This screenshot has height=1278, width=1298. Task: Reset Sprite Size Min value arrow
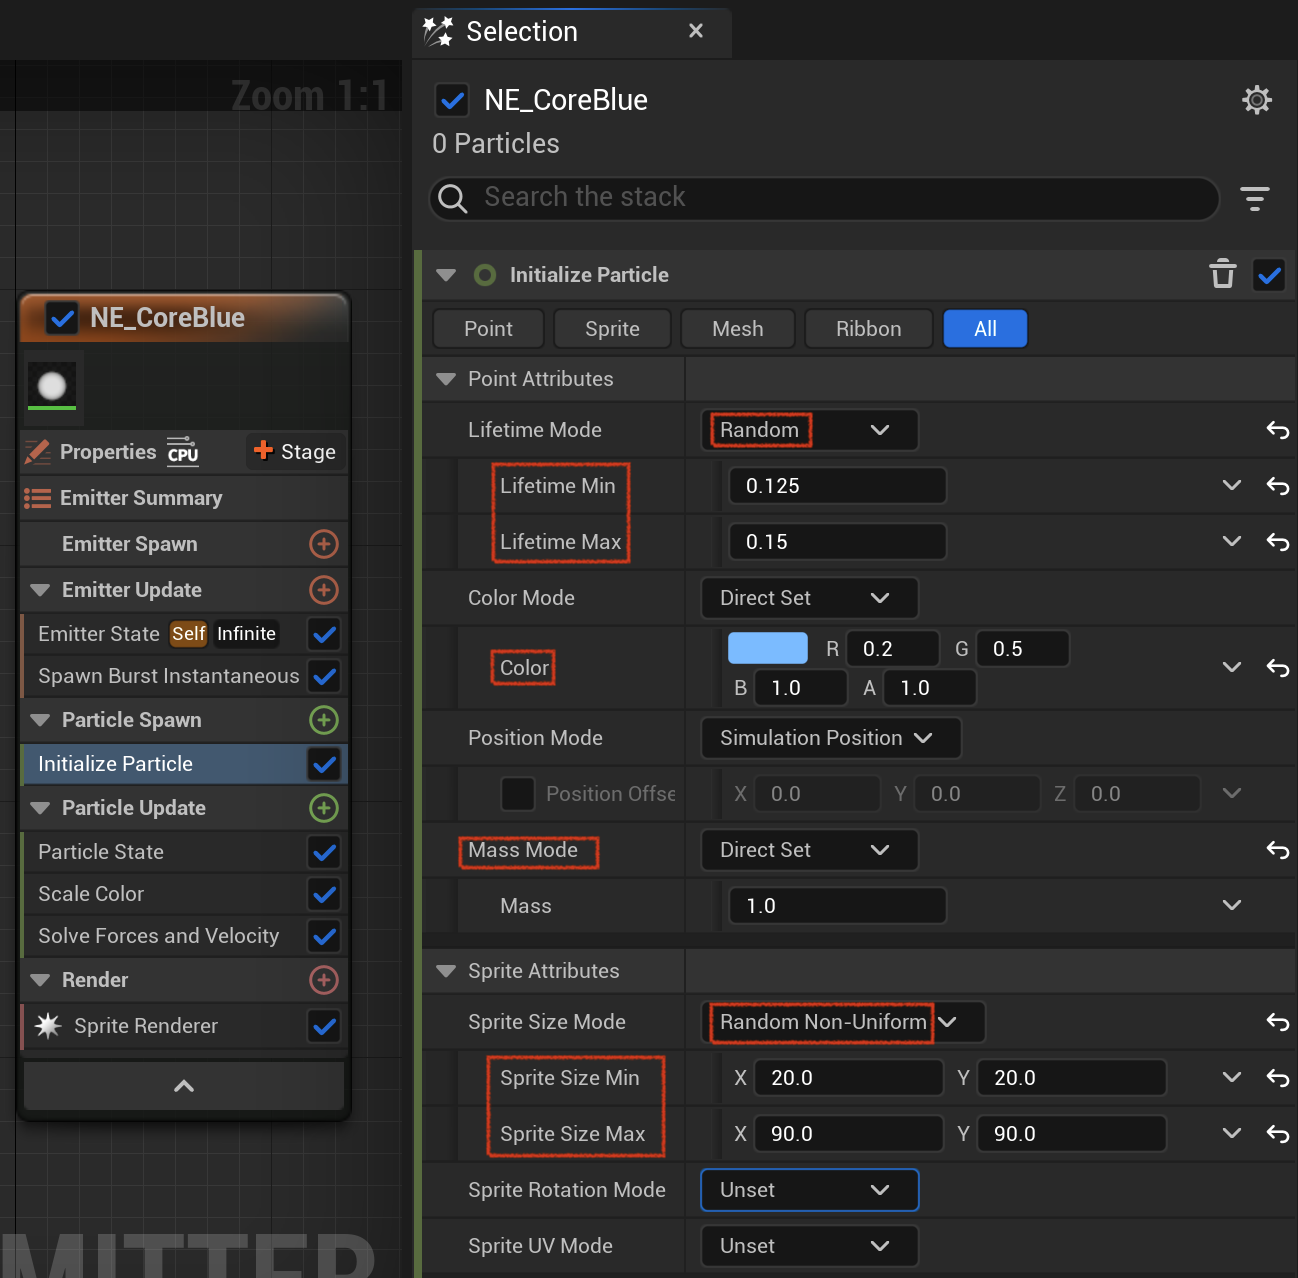tap(1278, 1078)
